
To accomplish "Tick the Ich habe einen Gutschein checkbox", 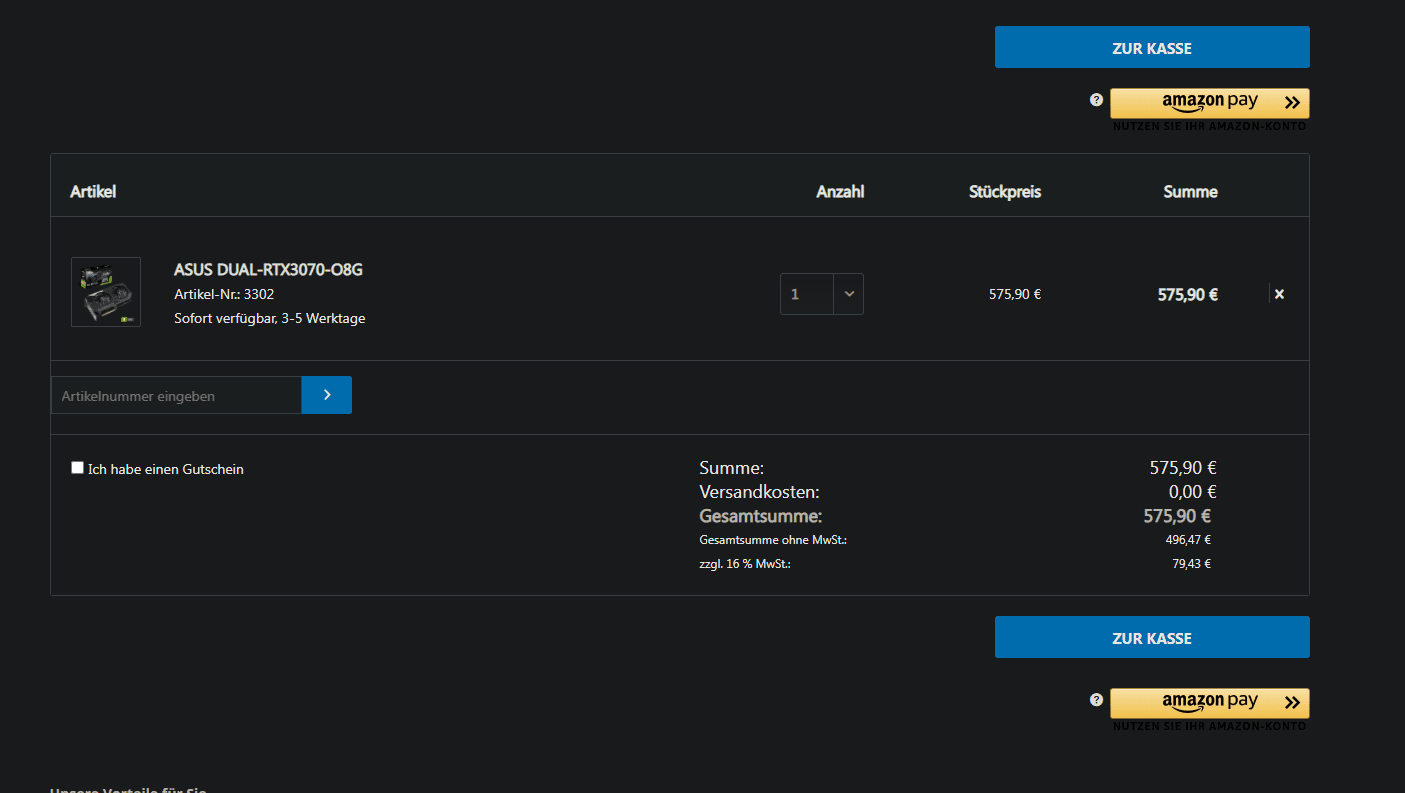I will (x=77, y=467).
